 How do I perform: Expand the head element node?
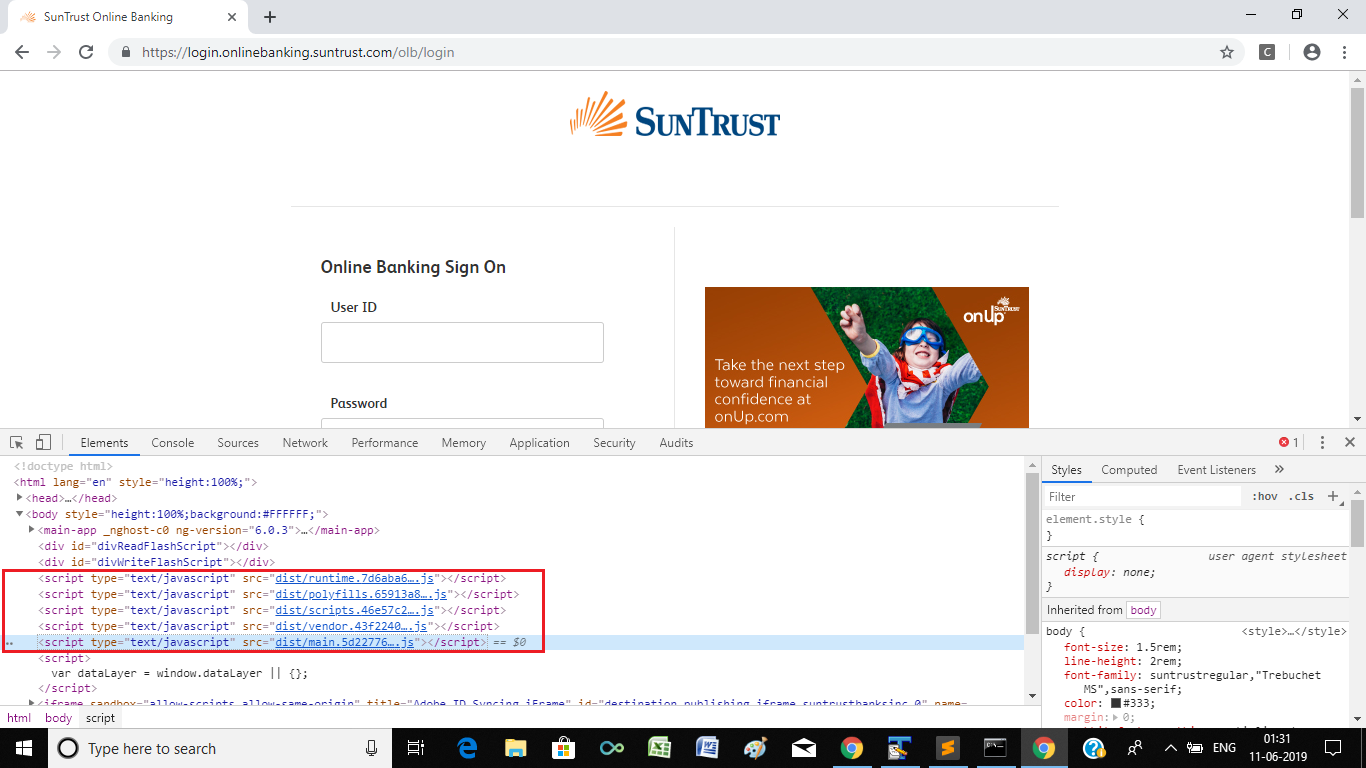coord(20,498)
